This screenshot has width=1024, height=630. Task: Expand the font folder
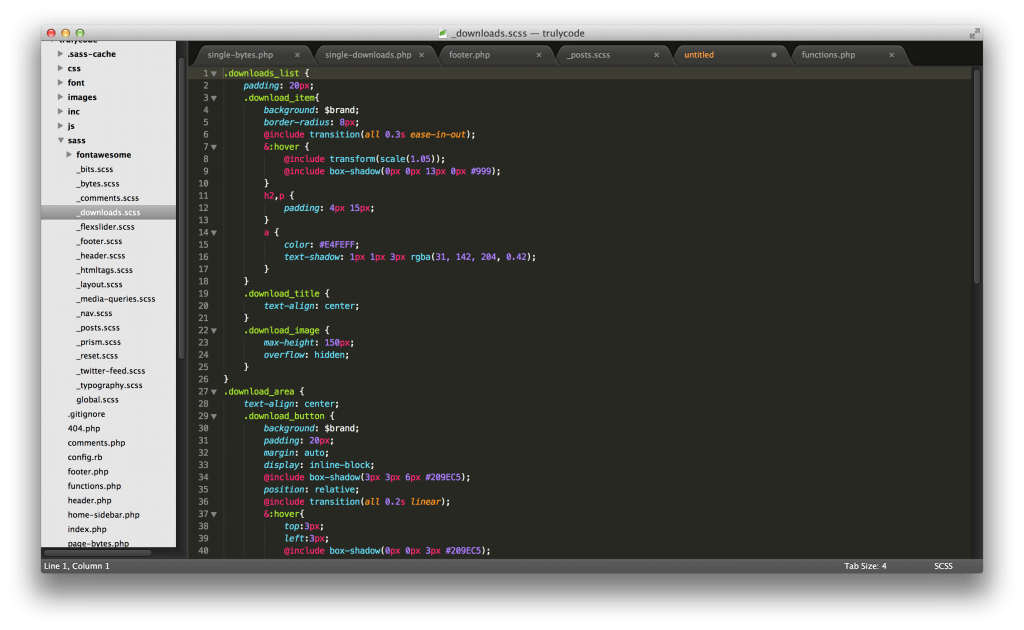click(x=60, y=82)
